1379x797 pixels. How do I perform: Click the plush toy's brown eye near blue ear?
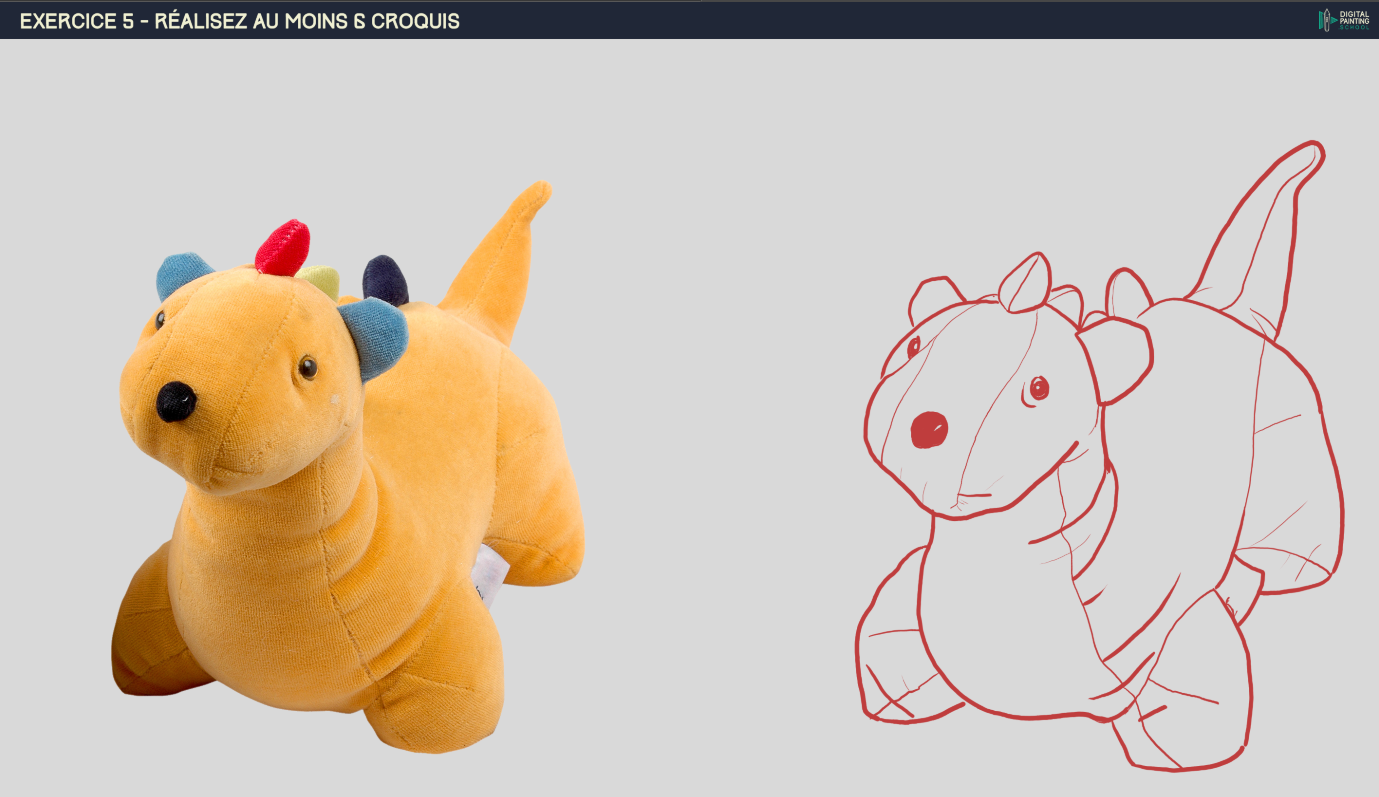(308, 367)
